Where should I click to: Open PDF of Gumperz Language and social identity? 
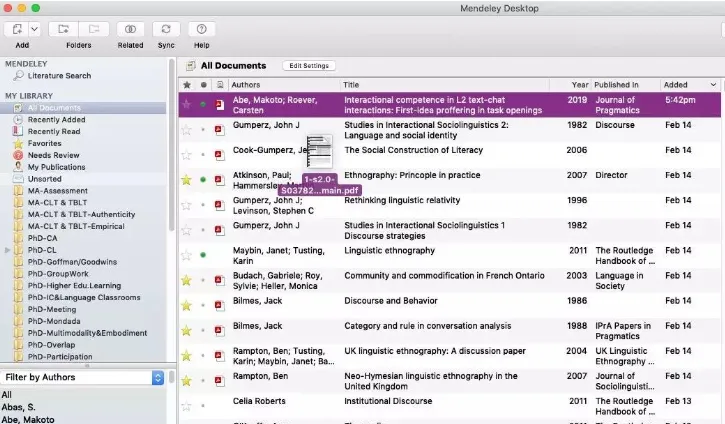(220, 130)
